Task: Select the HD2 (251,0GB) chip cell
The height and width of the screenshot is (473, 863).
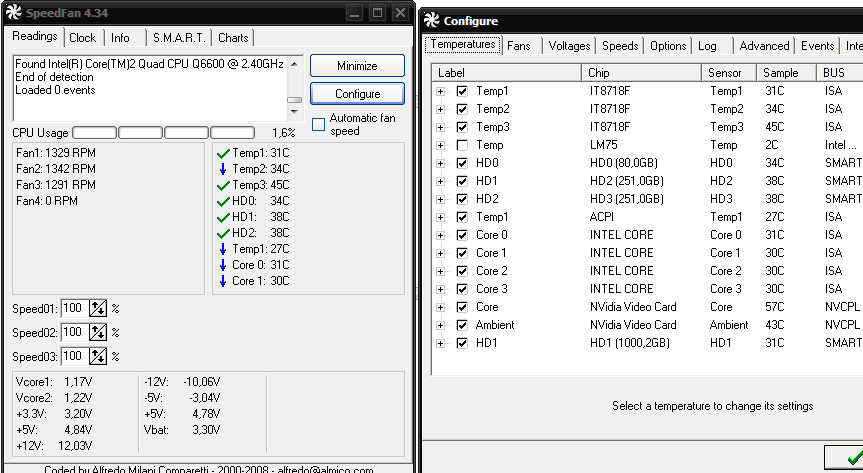Action: pyautogui.click(x=626, y=181)
